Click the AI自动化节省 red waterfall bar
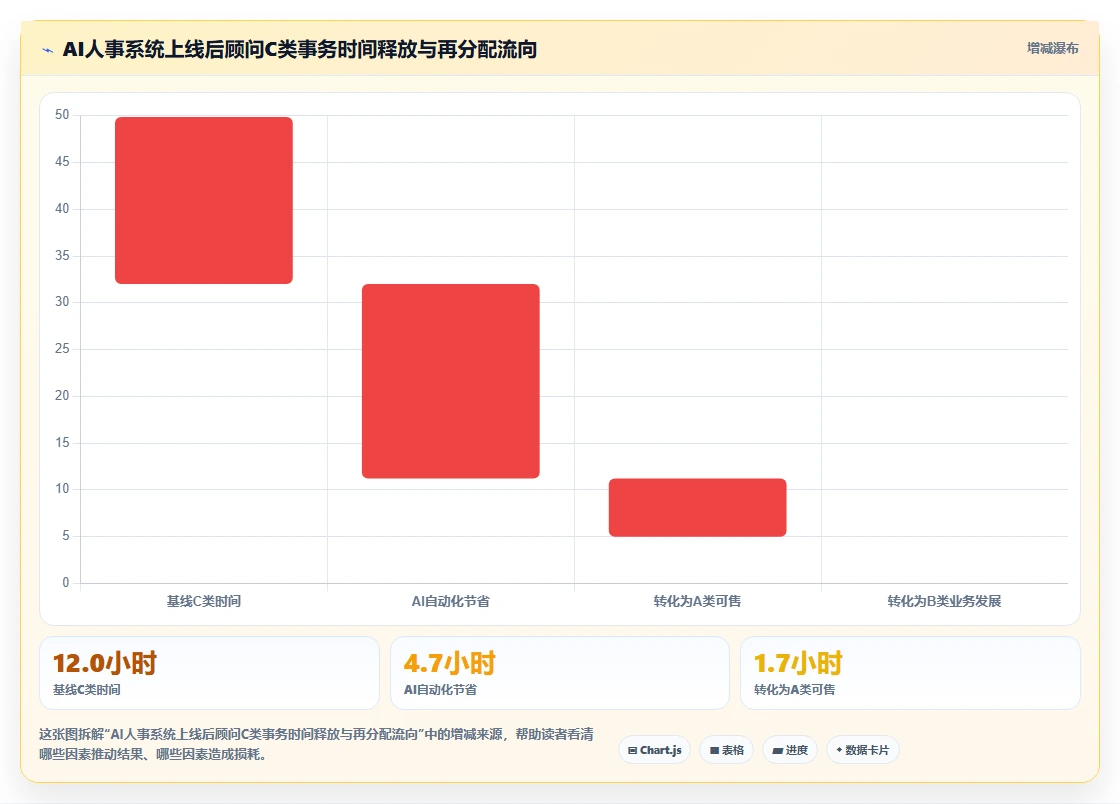The height and width of the screenshot is (804, 1120). click(x=451, y=381)
